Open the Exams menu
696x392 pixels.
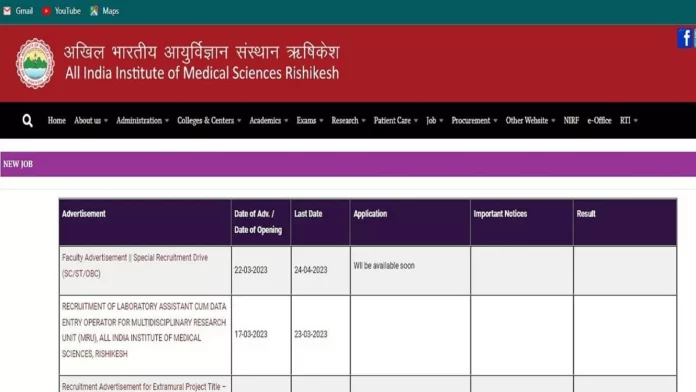click(x=310, y=120)
